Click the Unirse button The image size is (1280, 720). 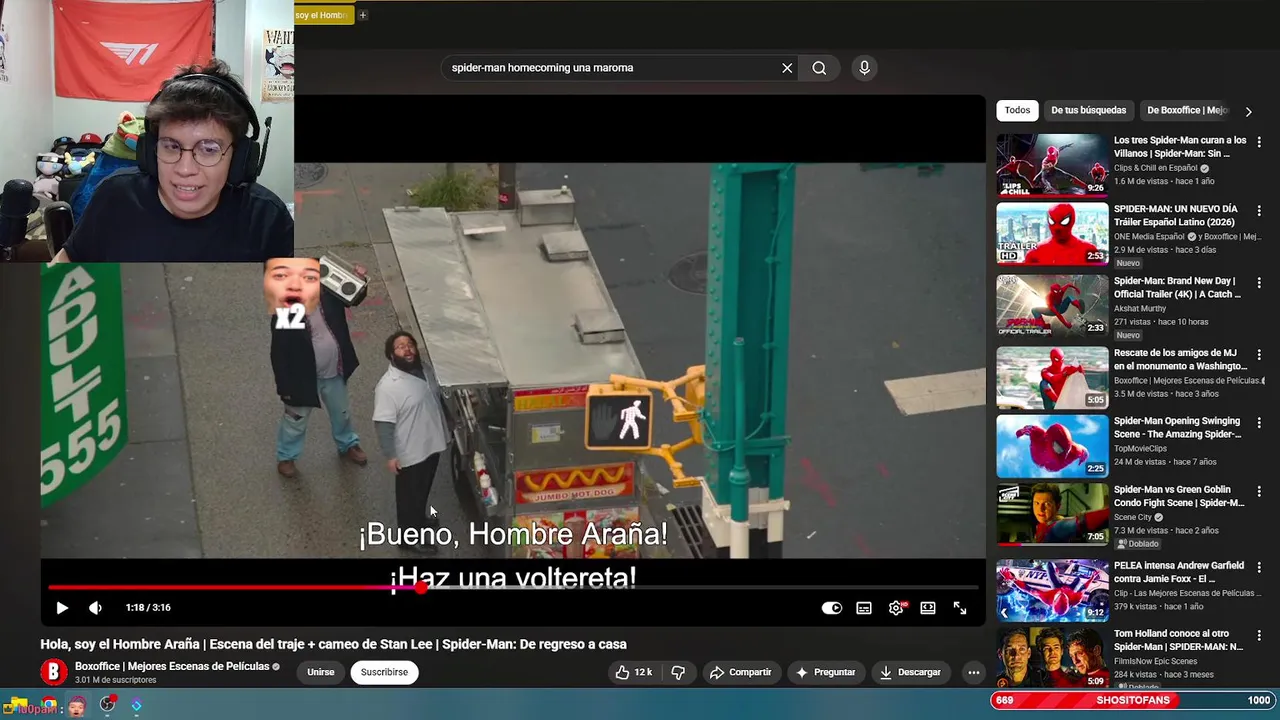(x=321, y=672)
